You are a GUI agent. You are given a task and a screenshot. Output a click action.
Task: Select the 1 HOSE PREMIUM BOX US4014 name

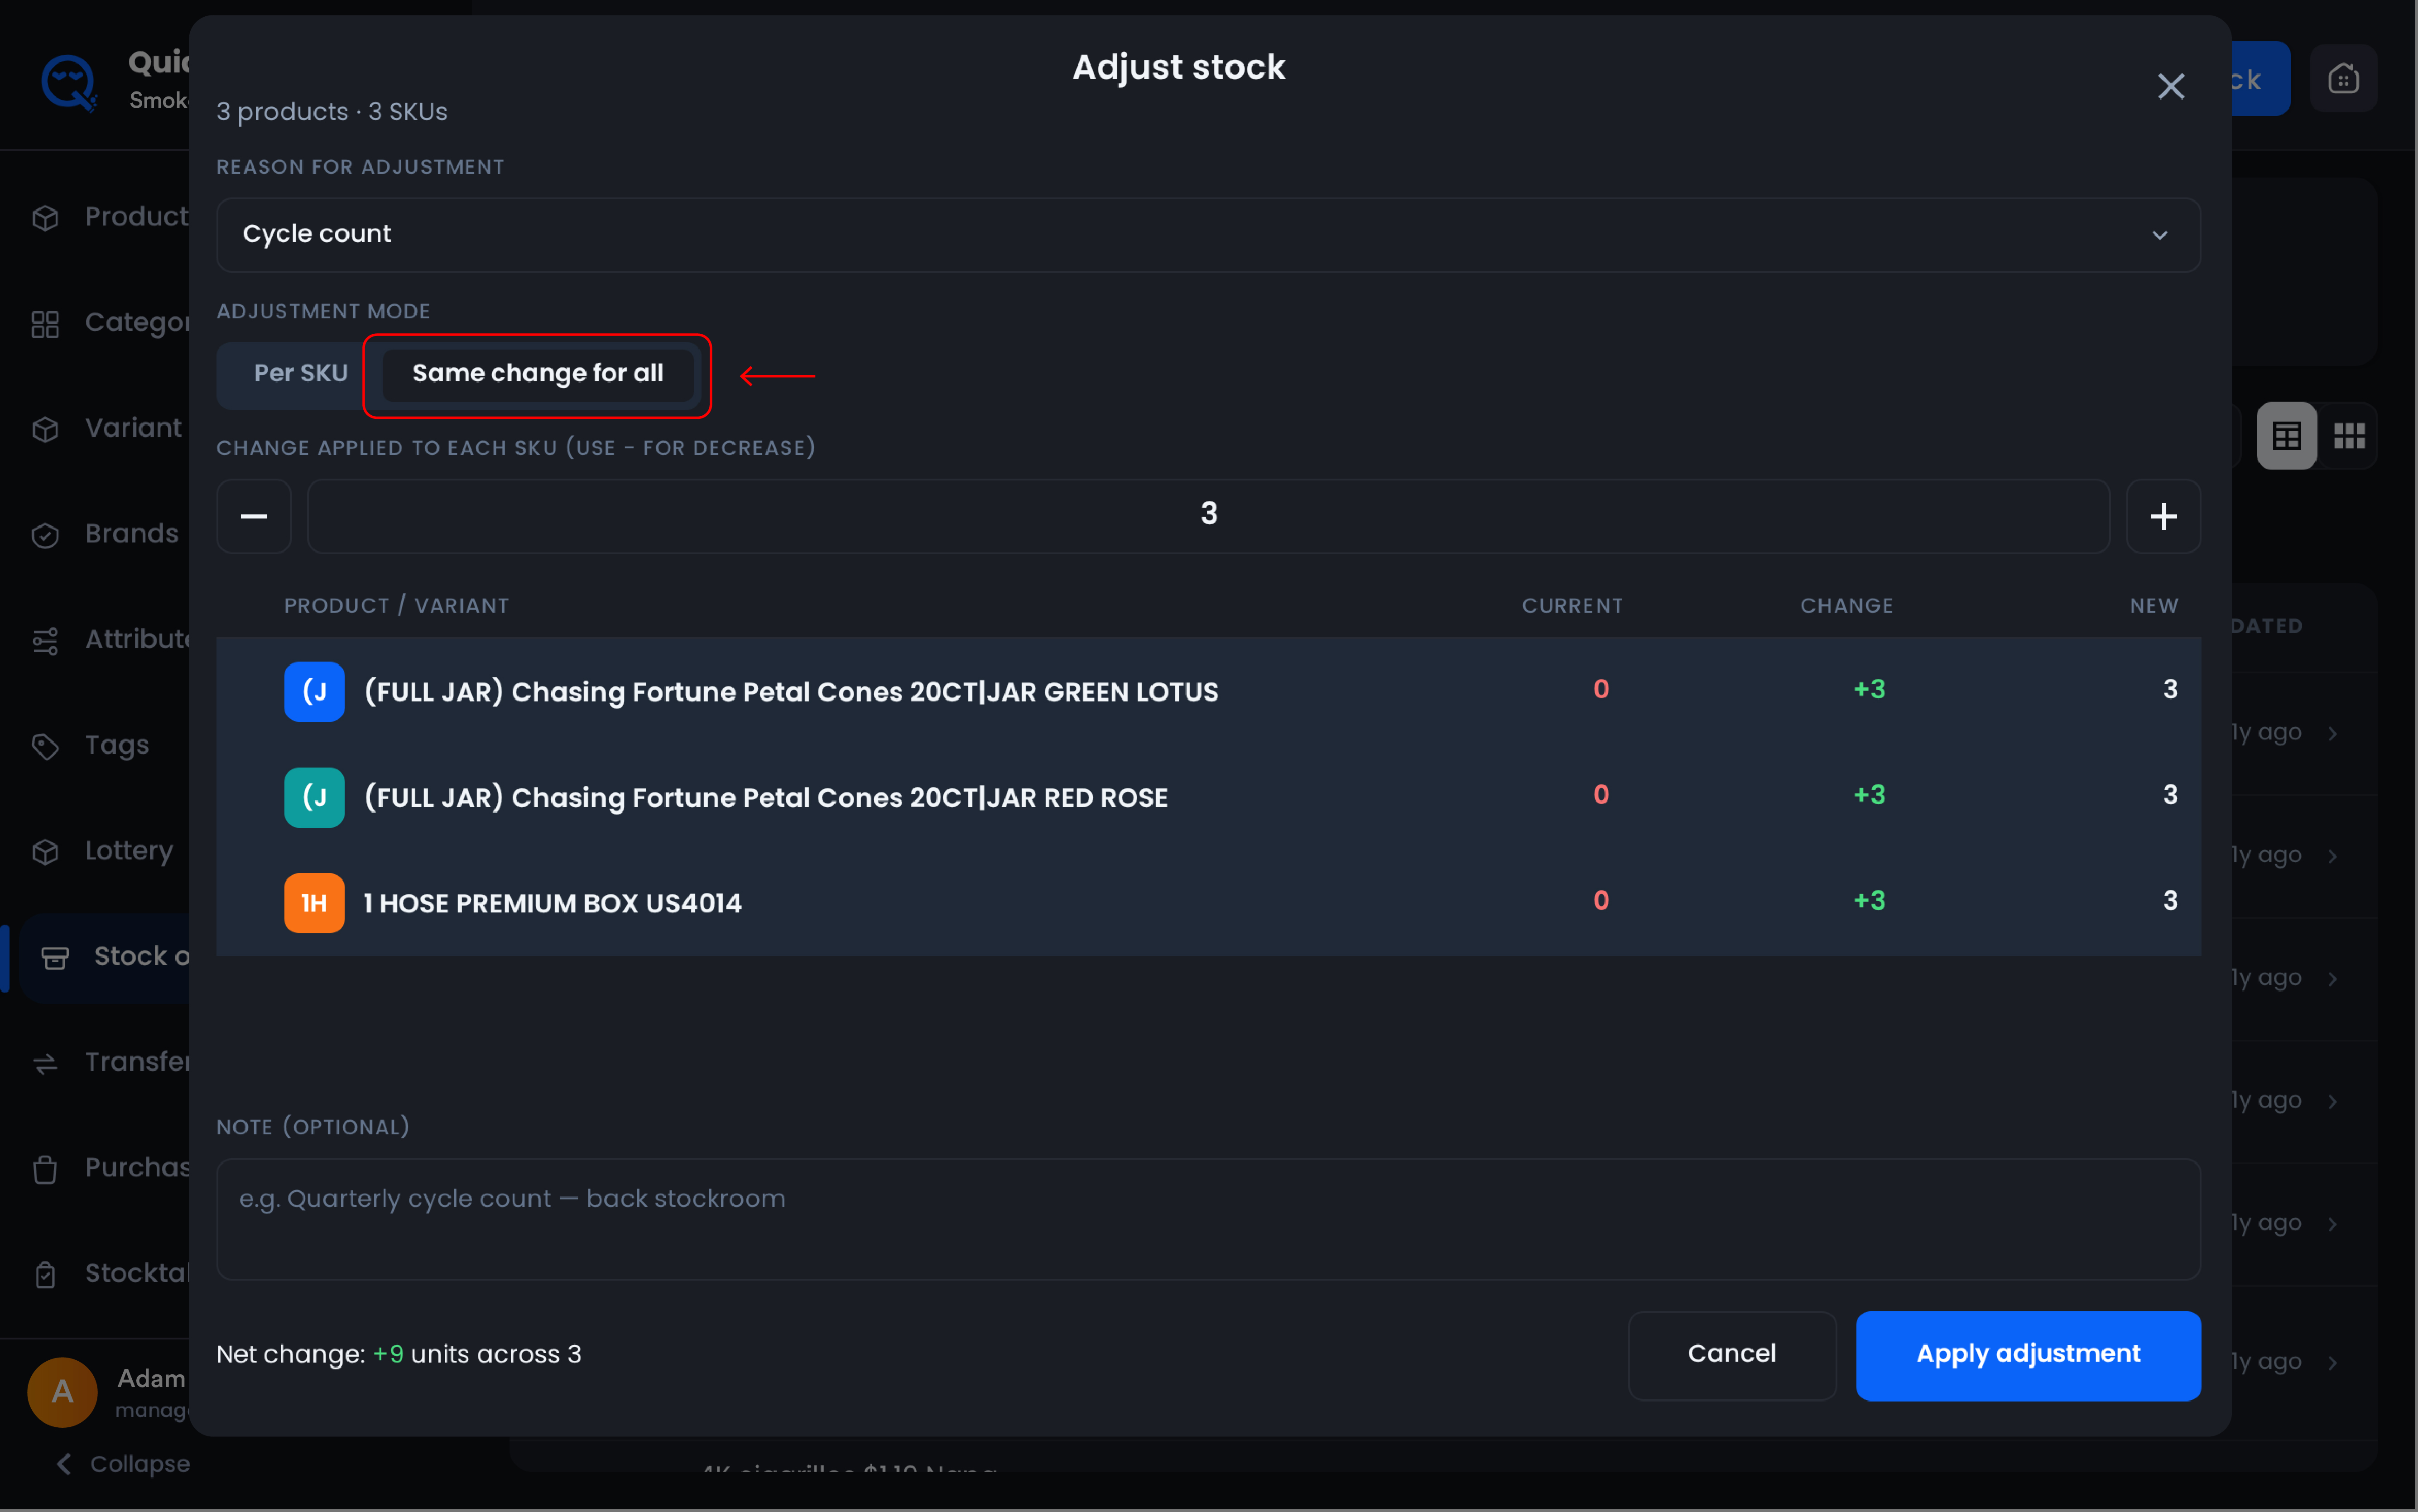[552, 903]
